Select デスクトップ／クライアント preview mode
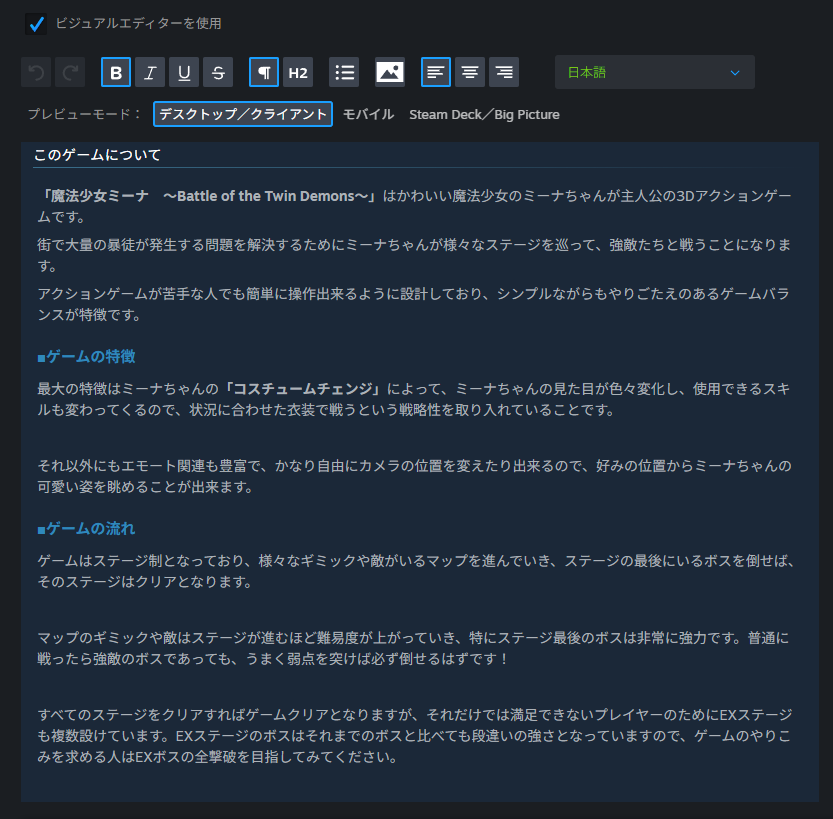 [x=243, y=114]
